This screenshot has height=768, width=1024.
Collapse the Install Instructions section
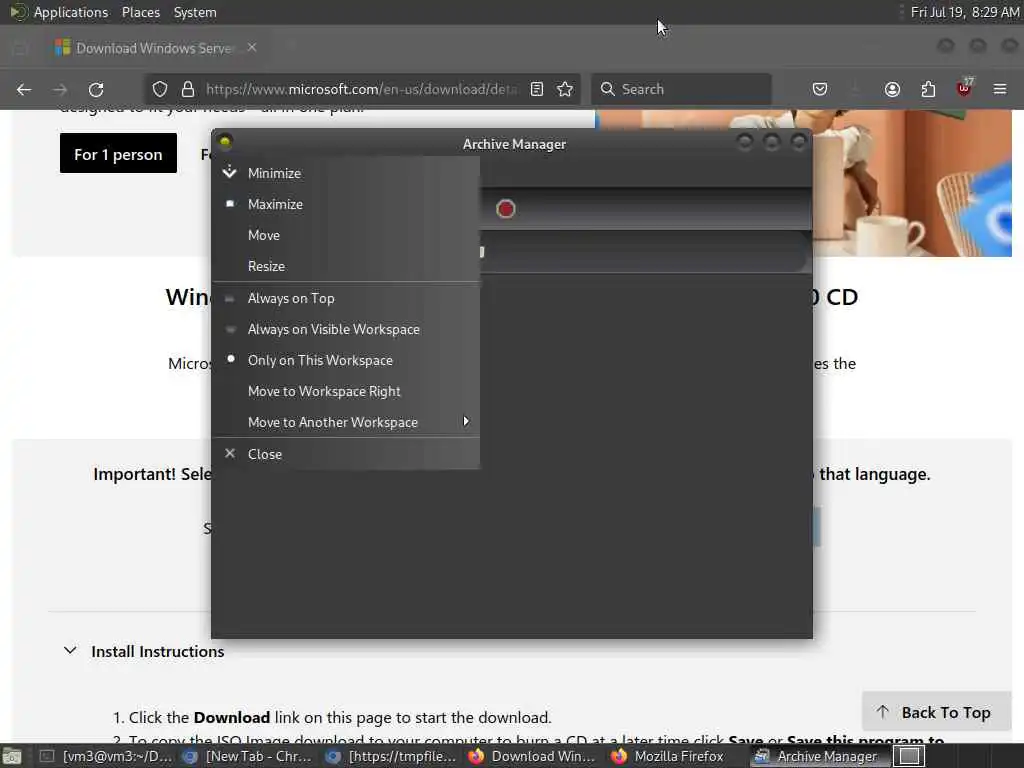[x=144, y=651]
